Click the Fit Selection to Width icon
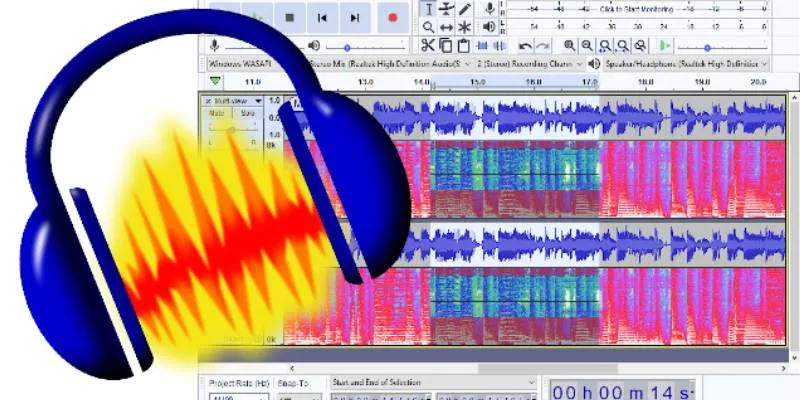800x400 pixels. (605, 46)
